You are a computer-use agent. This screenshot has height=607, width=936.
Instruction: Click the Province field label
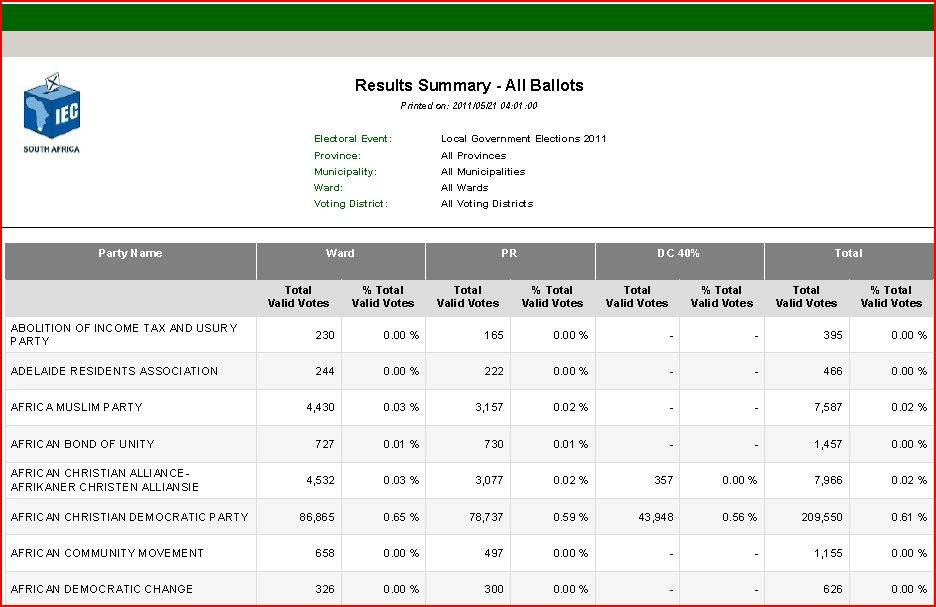click(x=337, y=156)
